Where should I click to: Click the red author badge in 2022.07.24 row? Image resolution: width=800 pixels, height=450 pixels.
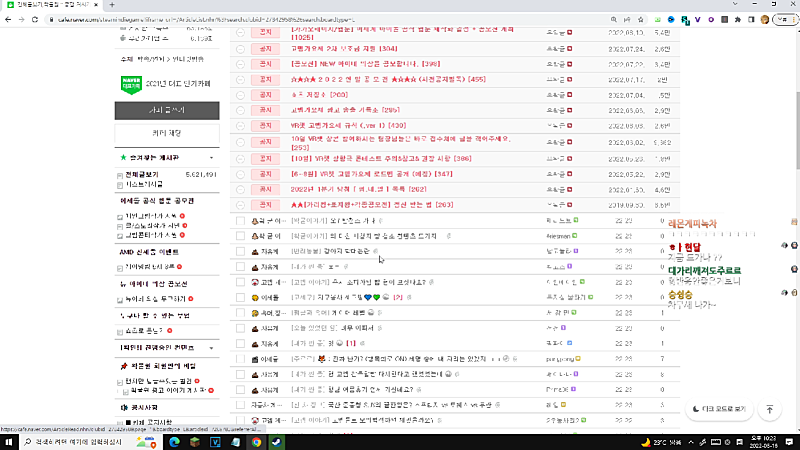pos(569,48)
